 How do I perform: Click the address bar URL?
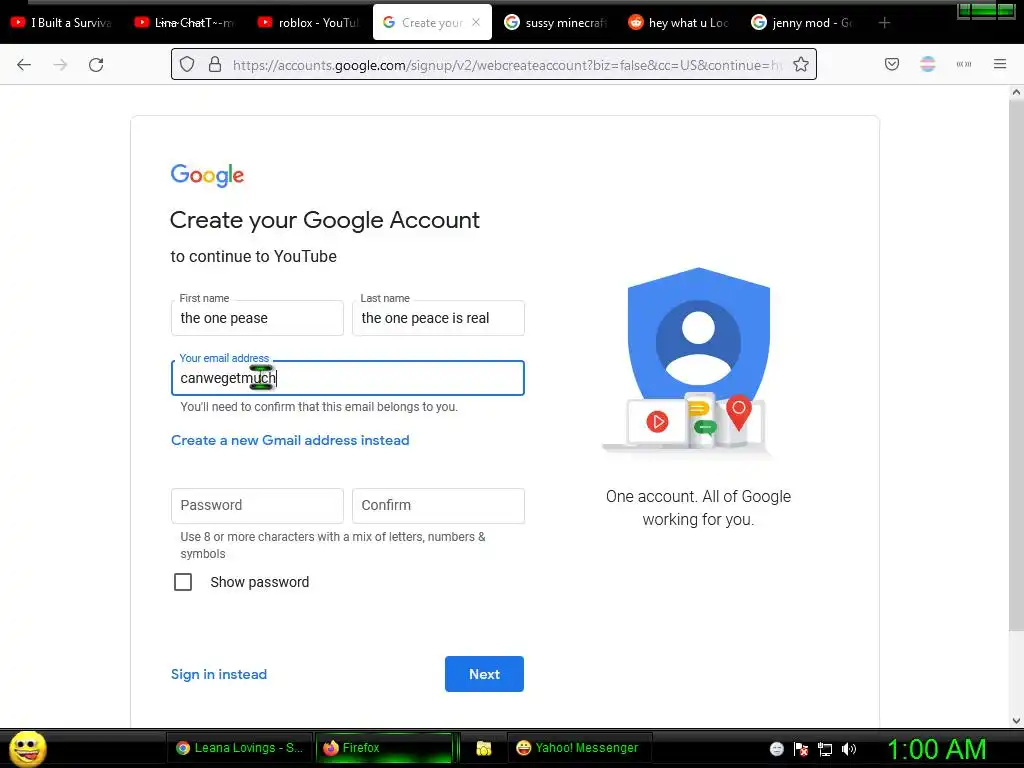tap(507, 65)
